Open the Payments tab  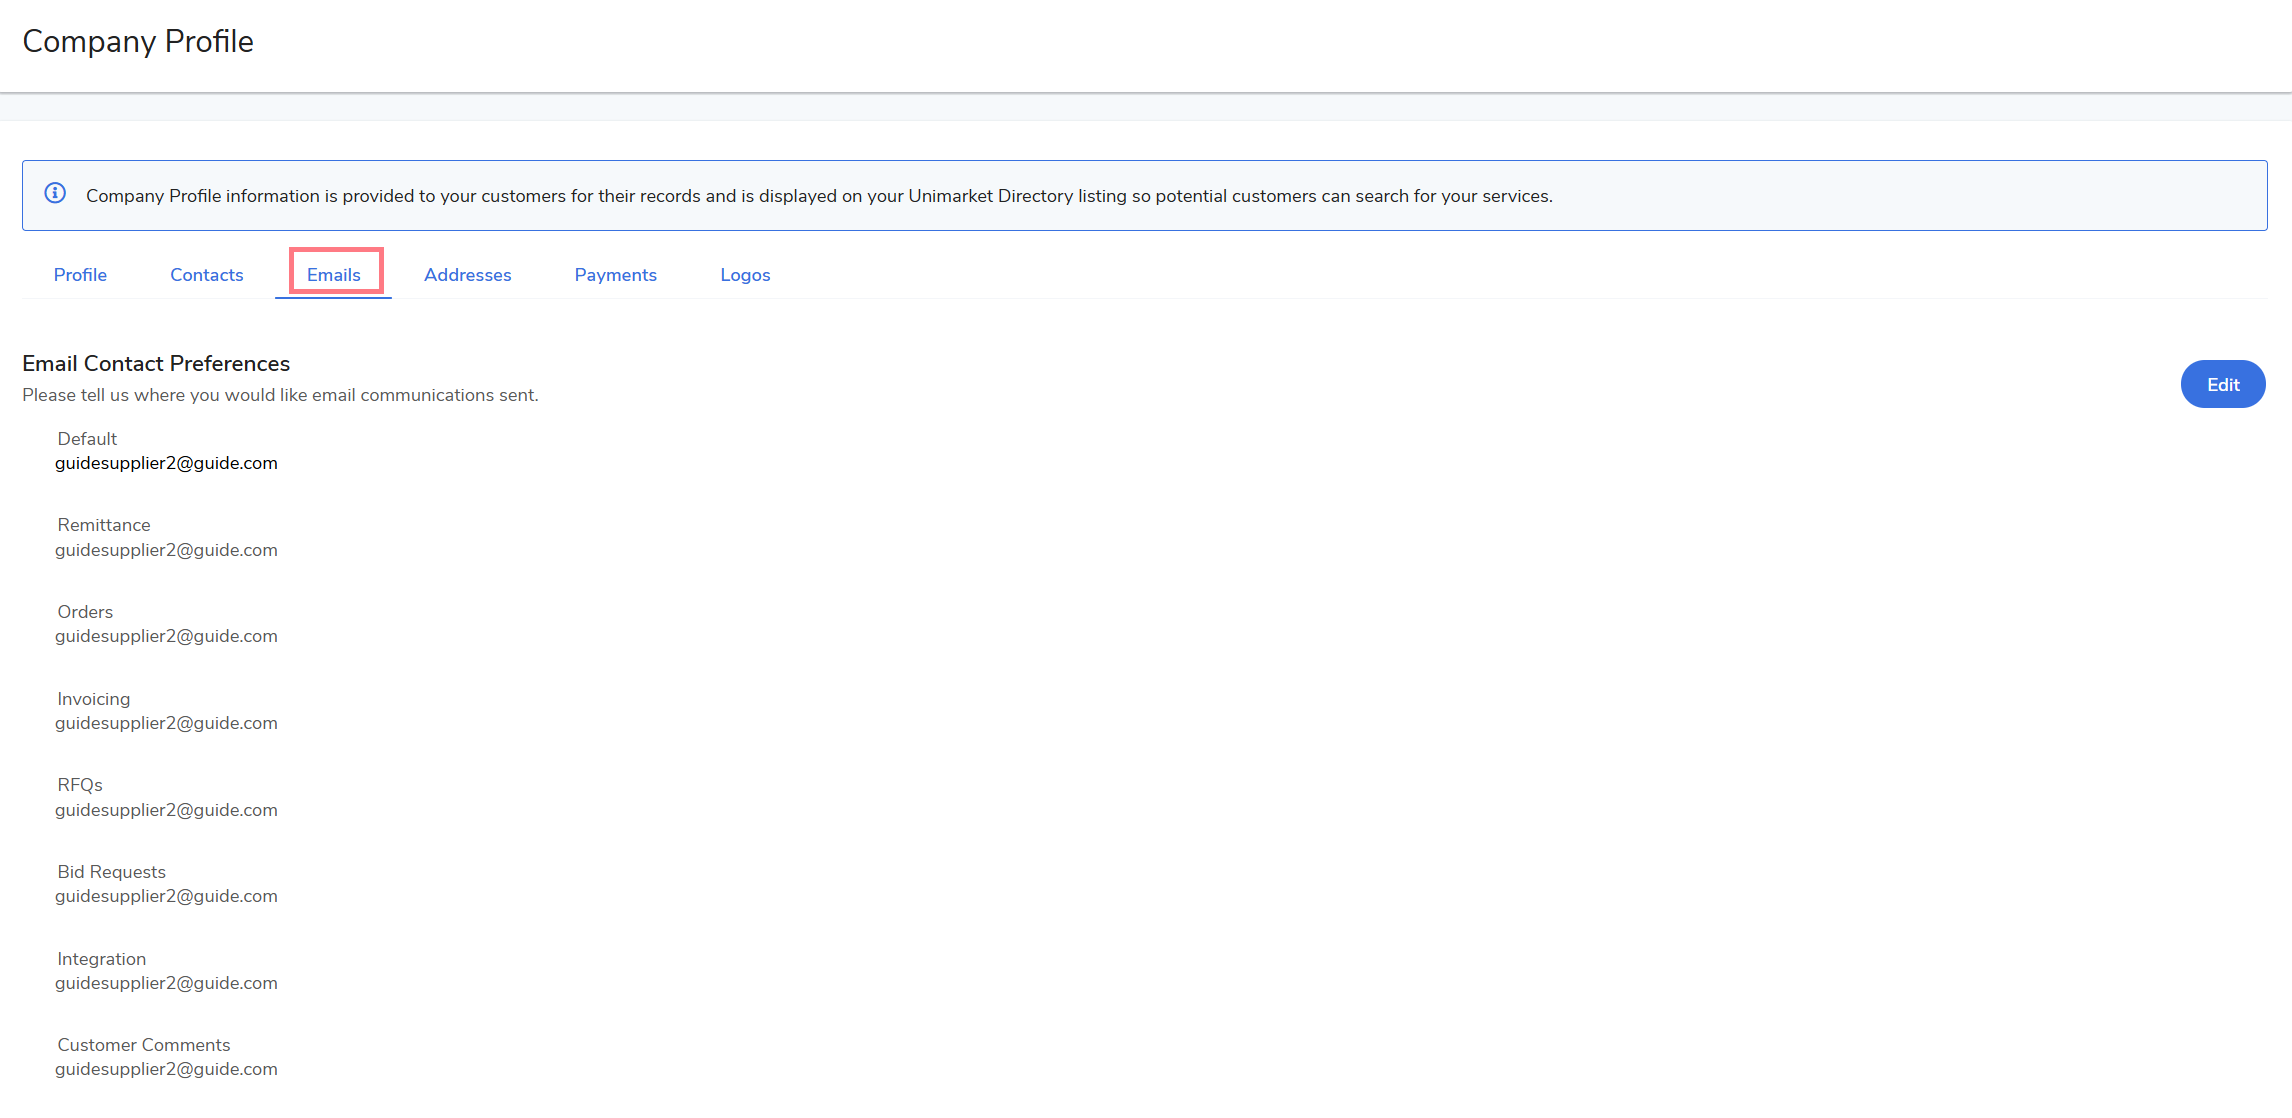pos(615,275)
